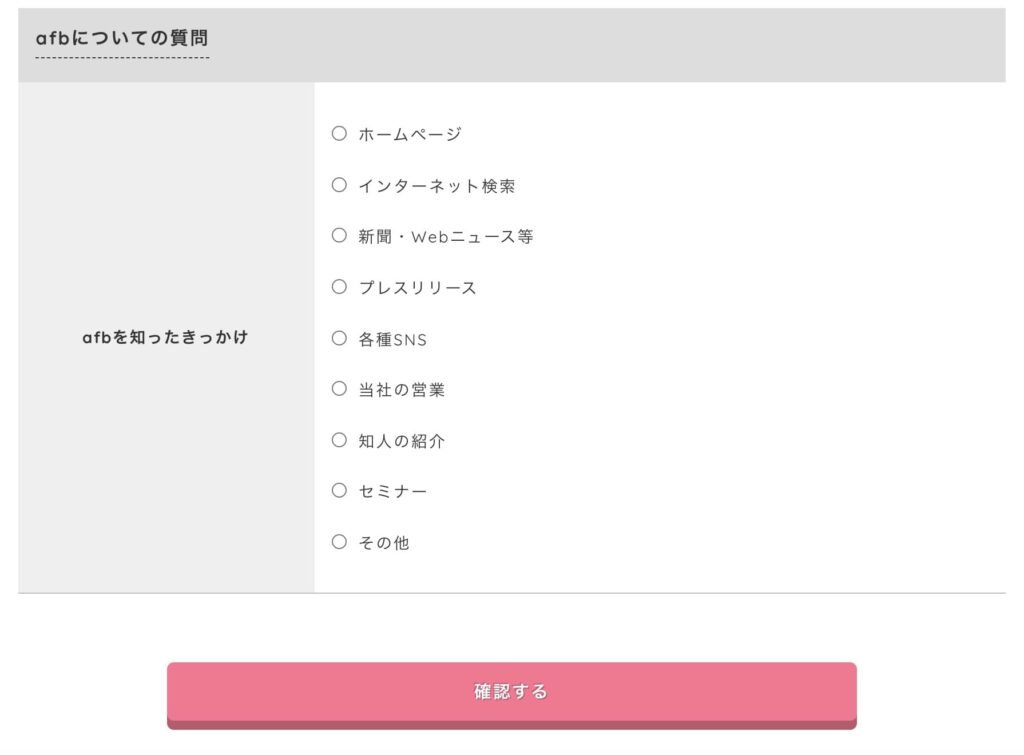Select the セミナー radio button
The width and height of the screenshot is (1024, 755).
(339, 490)
